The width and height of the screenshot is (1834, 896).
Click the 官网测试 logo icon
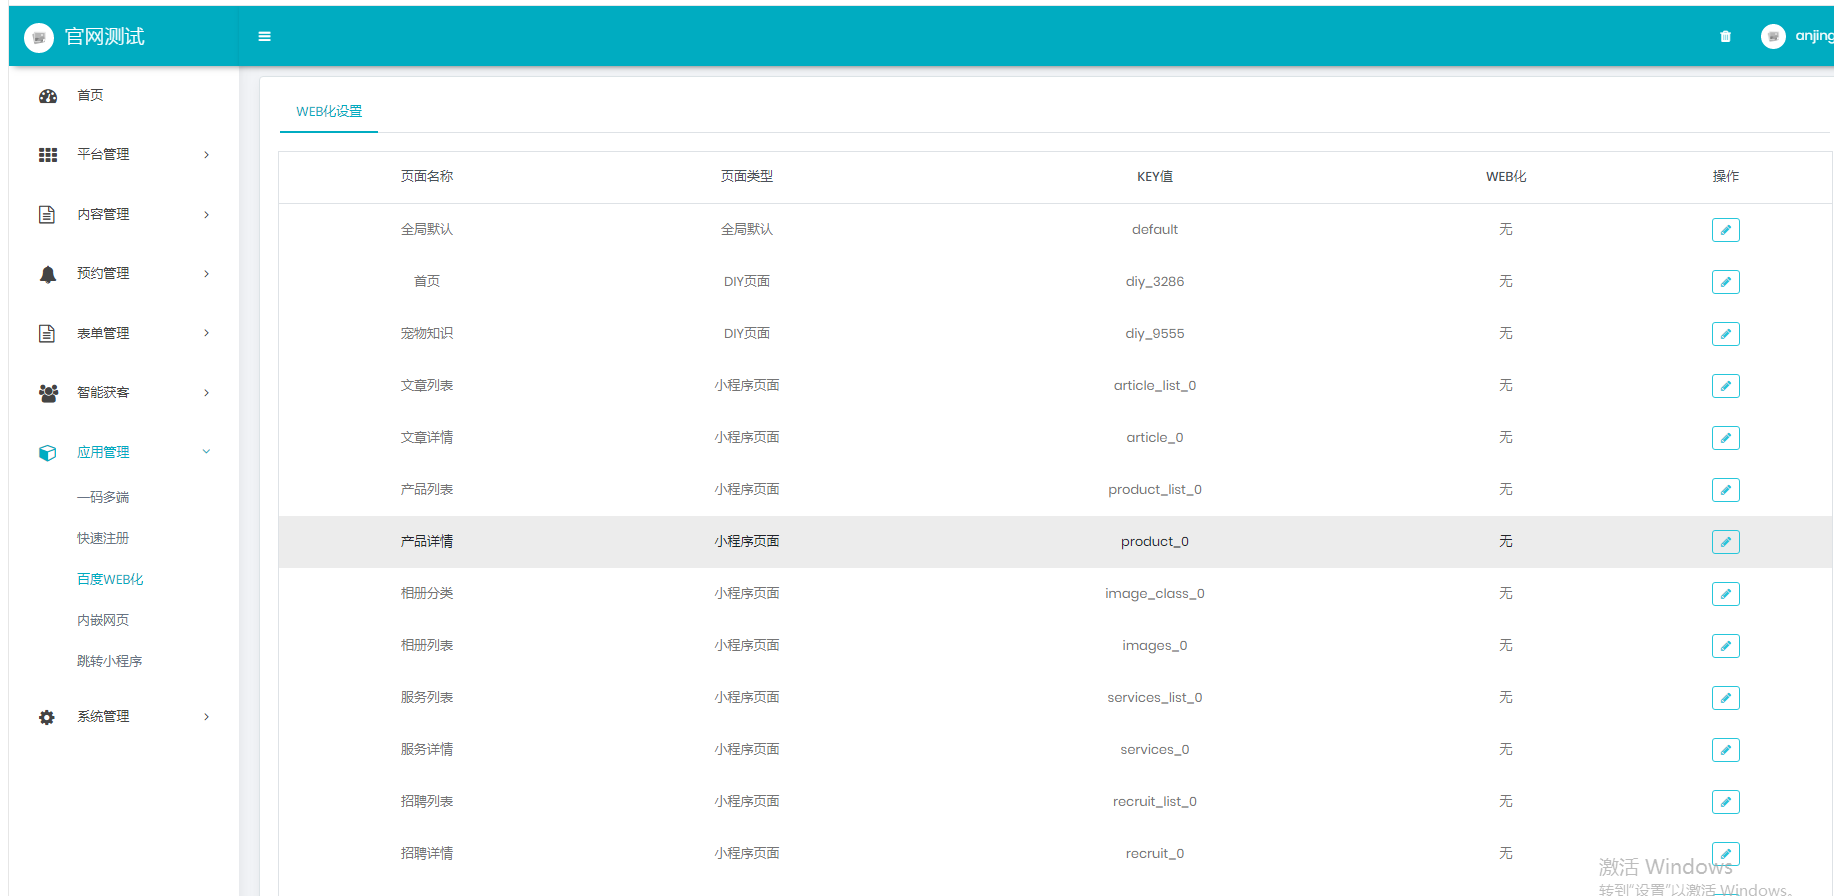[39, 37]
